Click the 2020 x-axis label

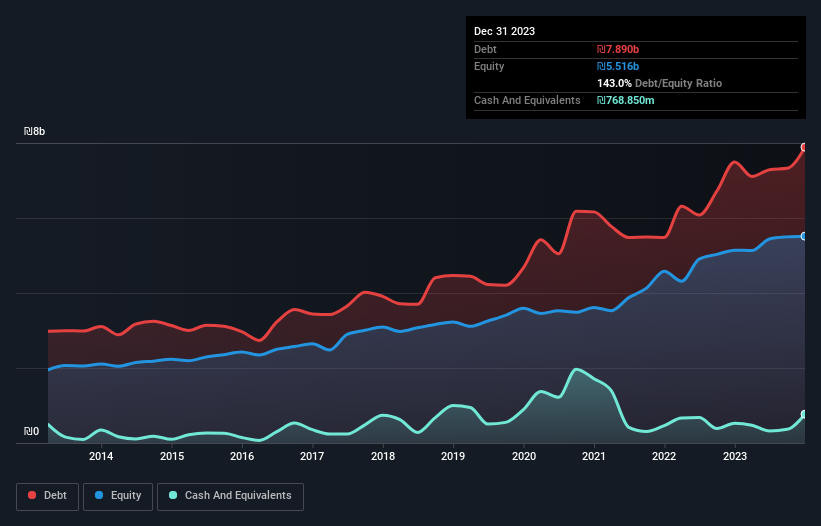tap(524, 457)
